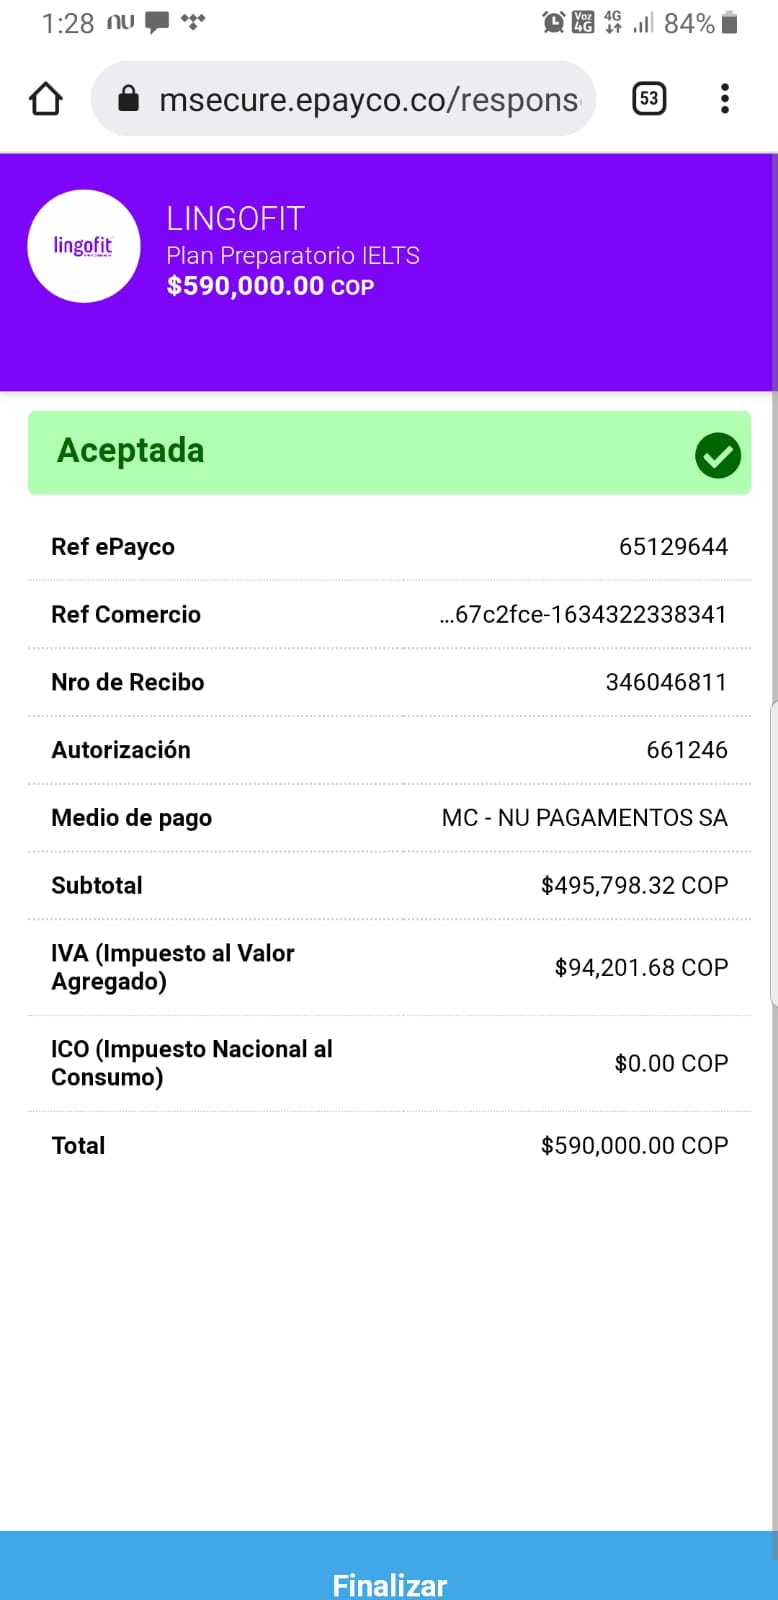Tap the page scrollbar handle on right edge
This screenshot has height=1600, width=778.
(x=773, y=852)
